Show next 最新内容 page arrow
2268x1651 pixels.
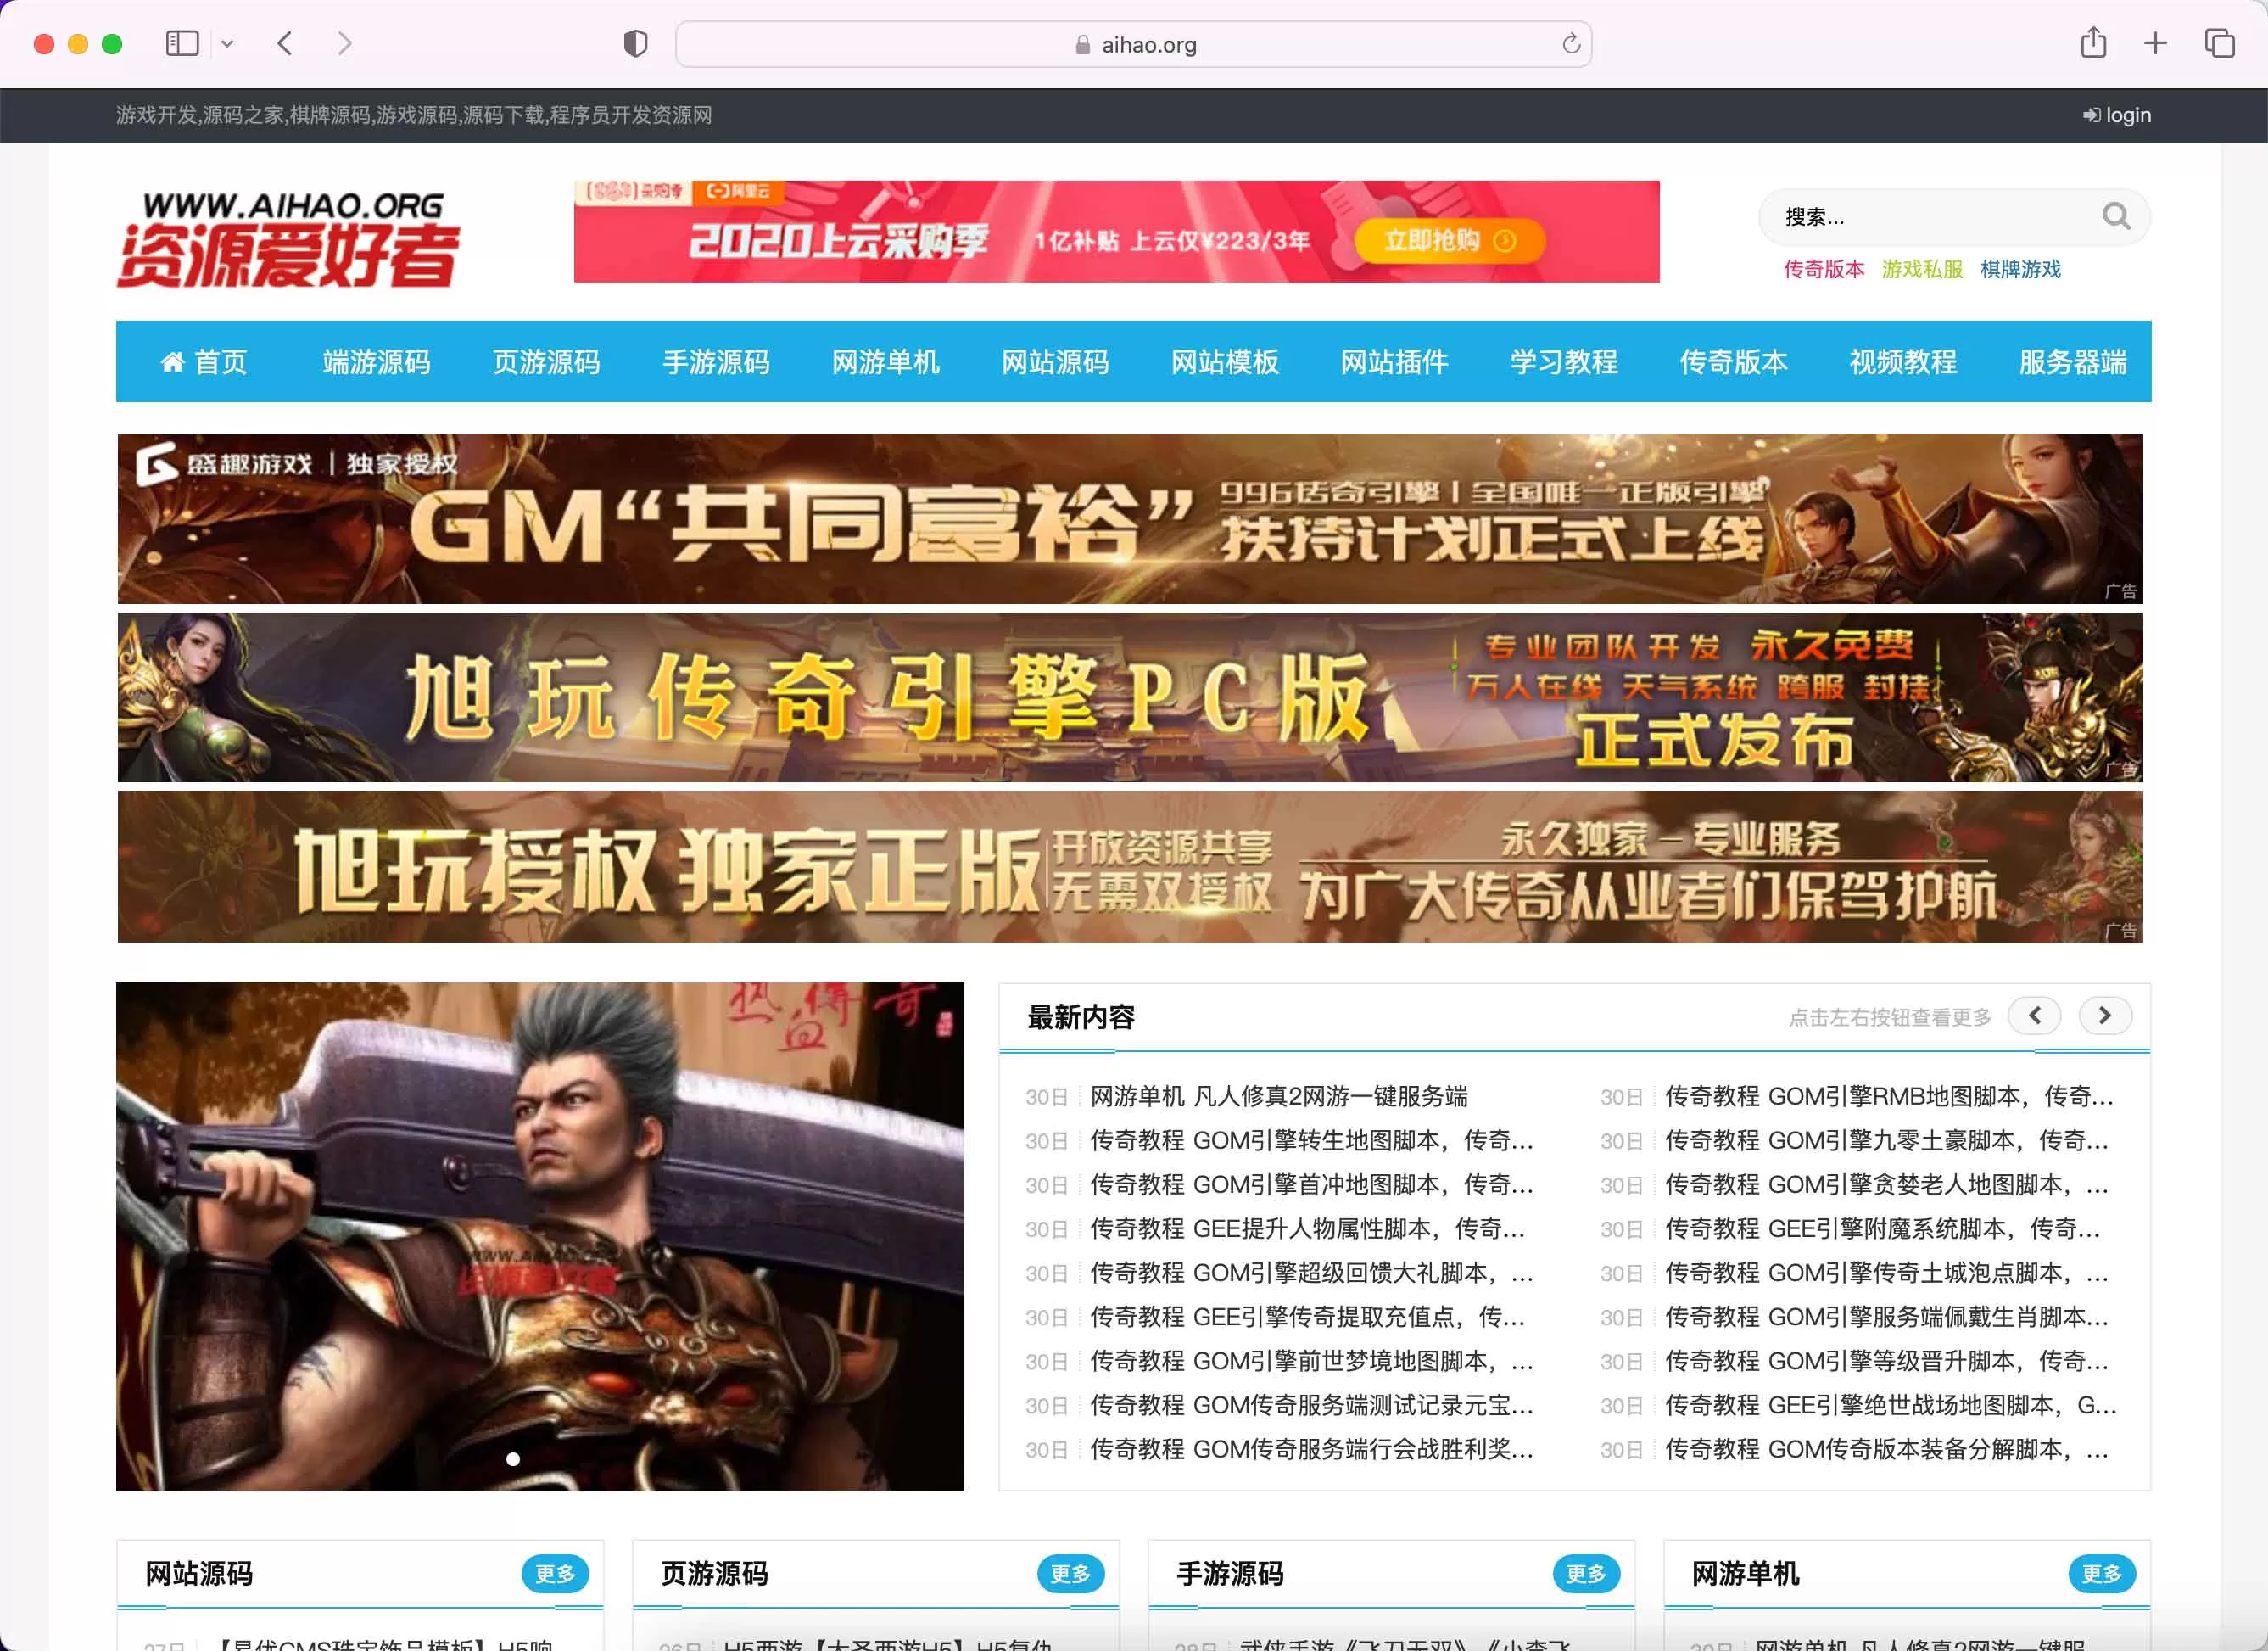tap(2105, 1016)
